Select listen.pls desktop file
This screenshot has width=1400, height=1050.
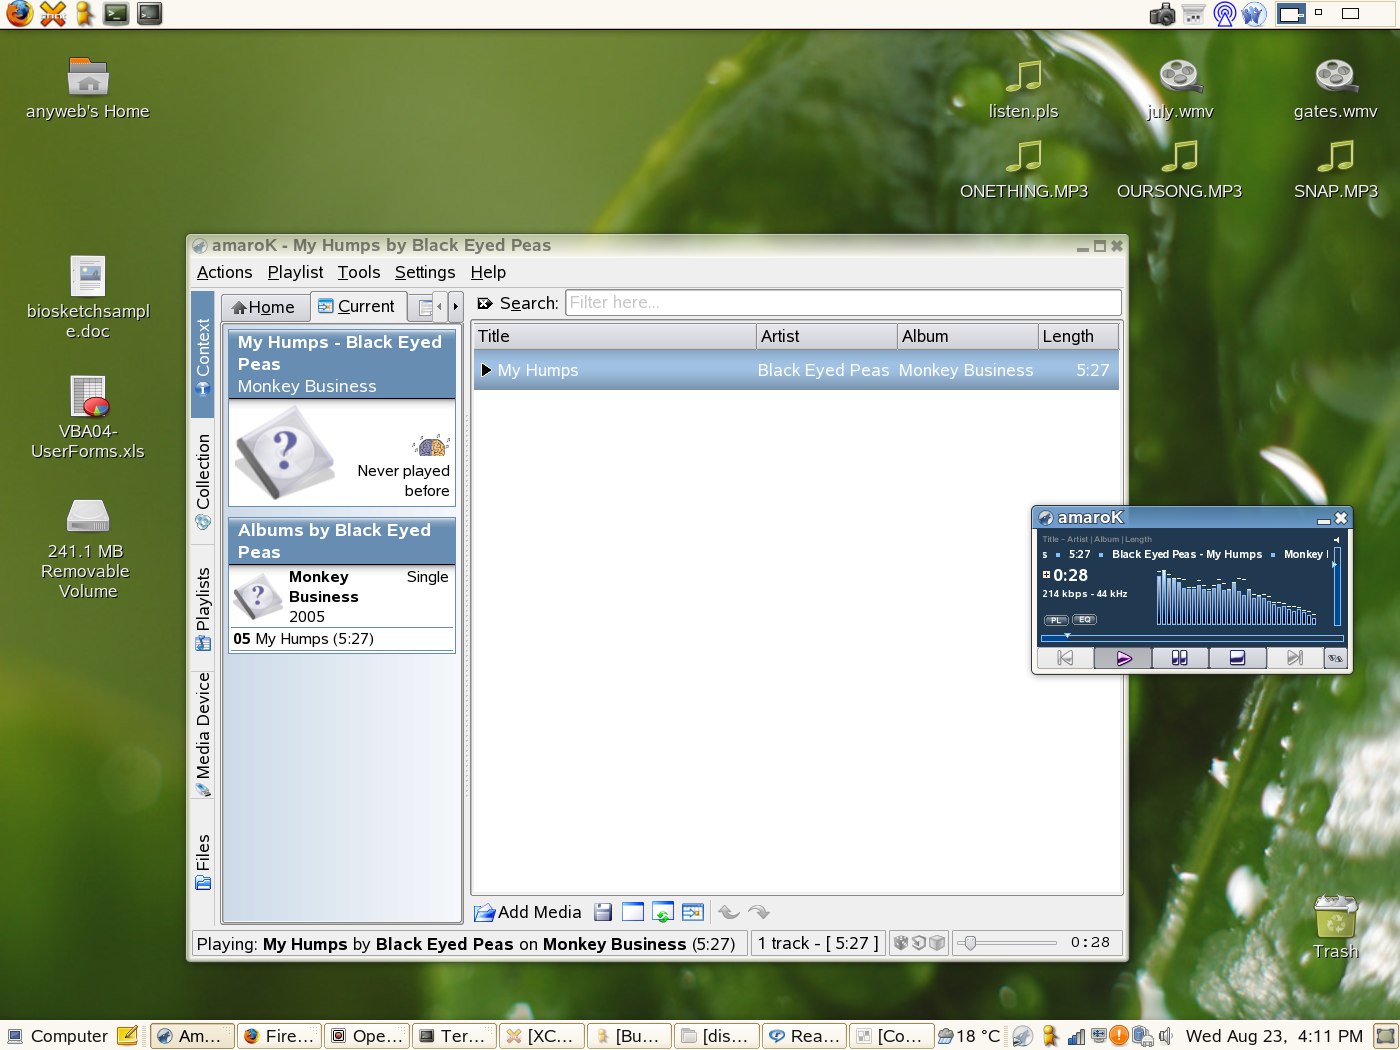point(1023,88)
